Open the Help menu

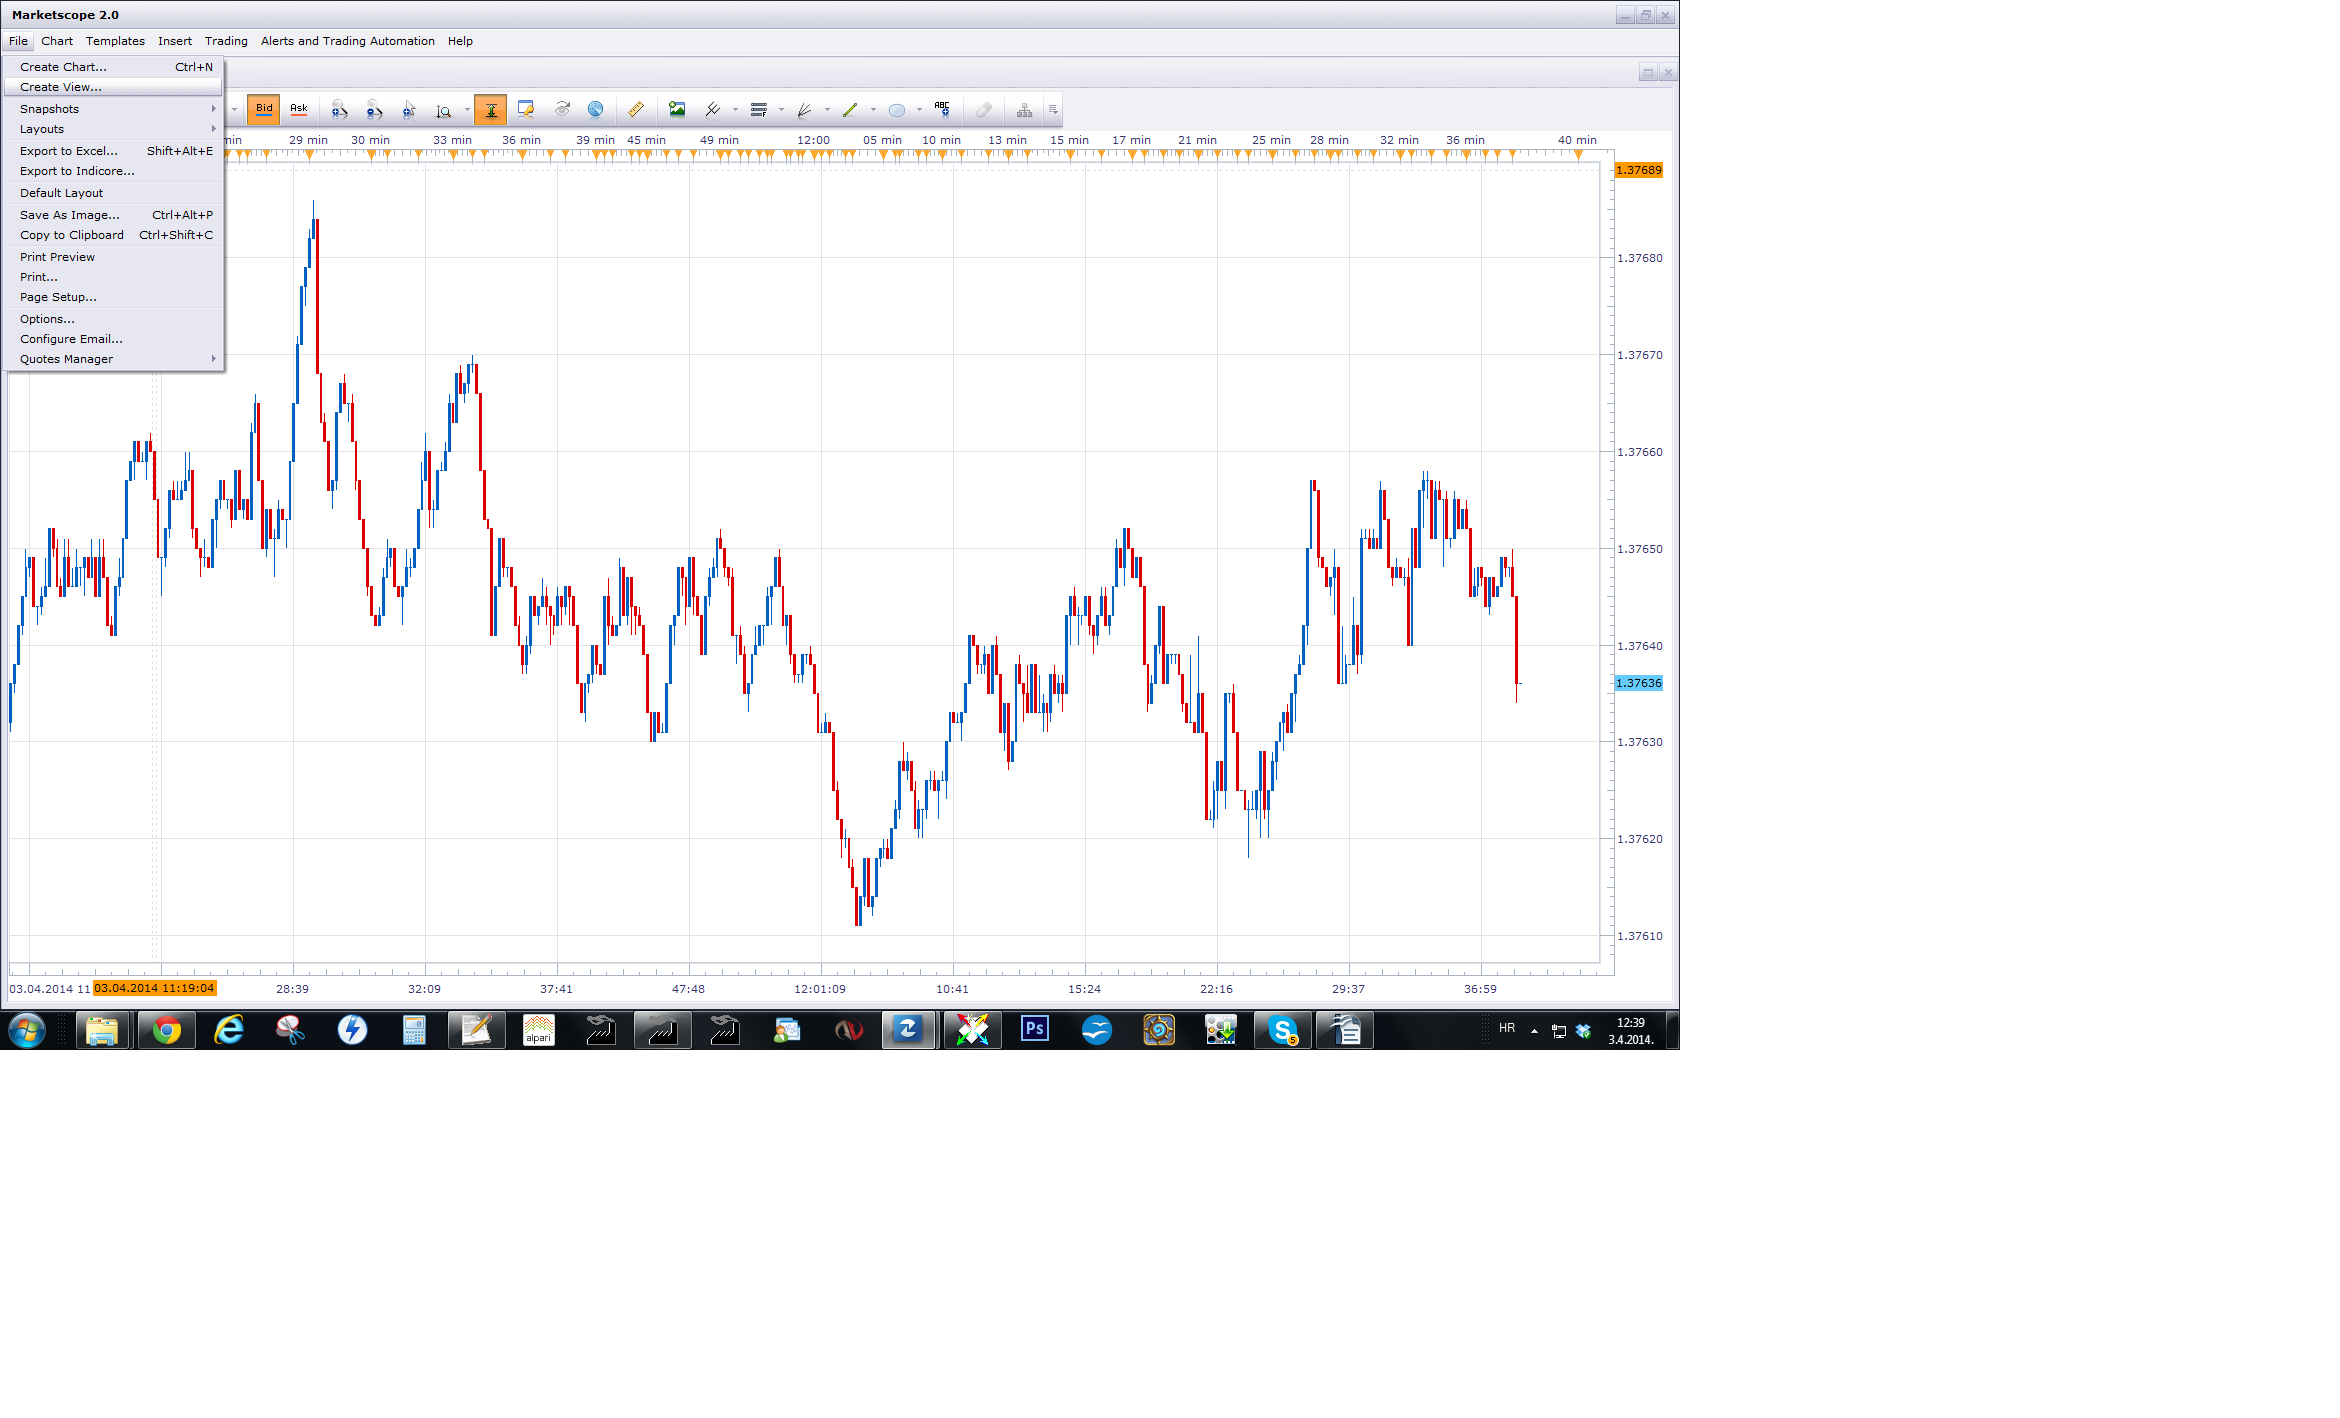pos(460,41)
